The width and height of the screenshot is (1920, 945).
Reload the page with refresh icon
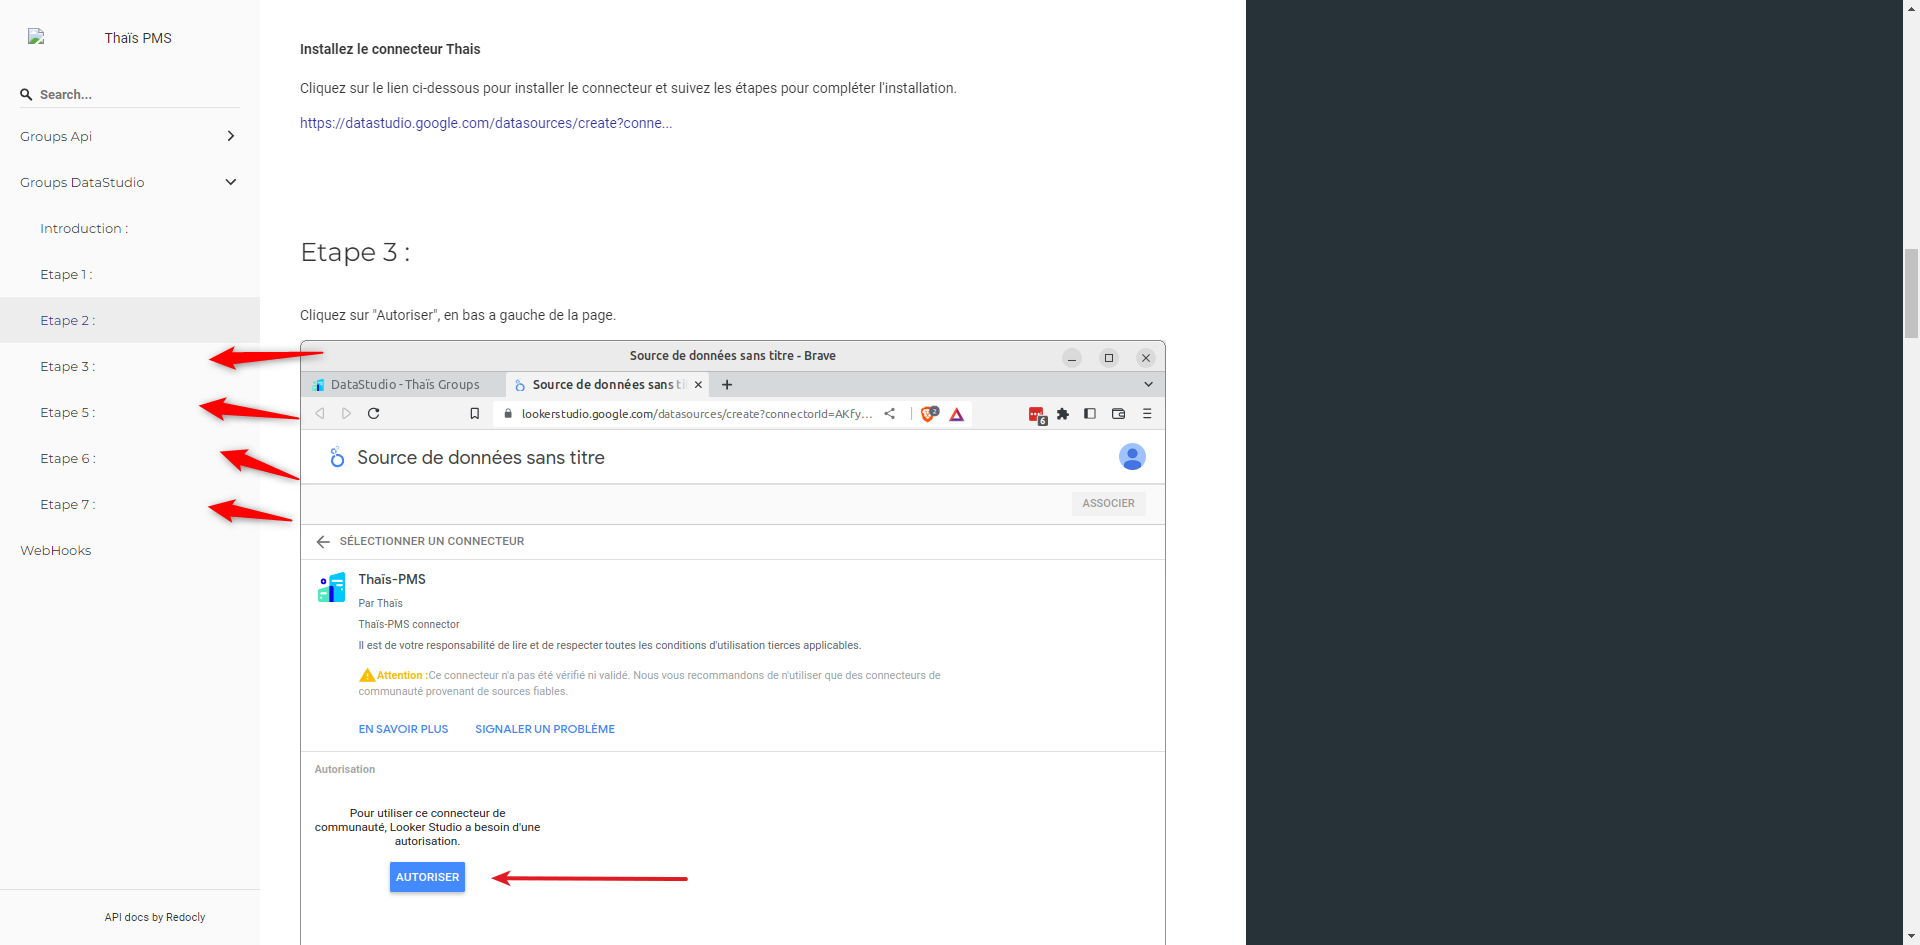tap(373, 413)
